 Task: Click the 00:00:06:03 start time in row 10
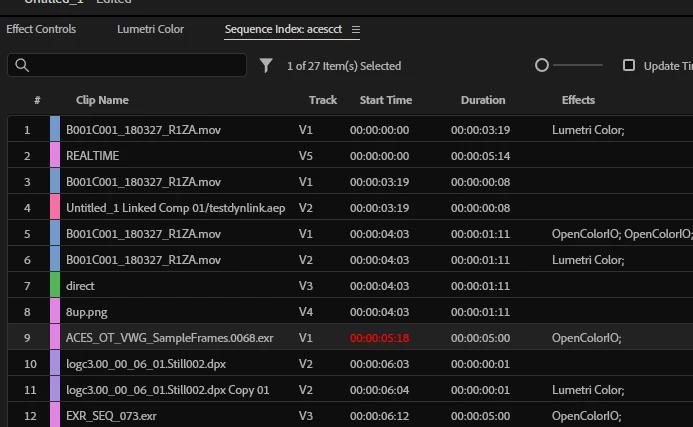380,364
